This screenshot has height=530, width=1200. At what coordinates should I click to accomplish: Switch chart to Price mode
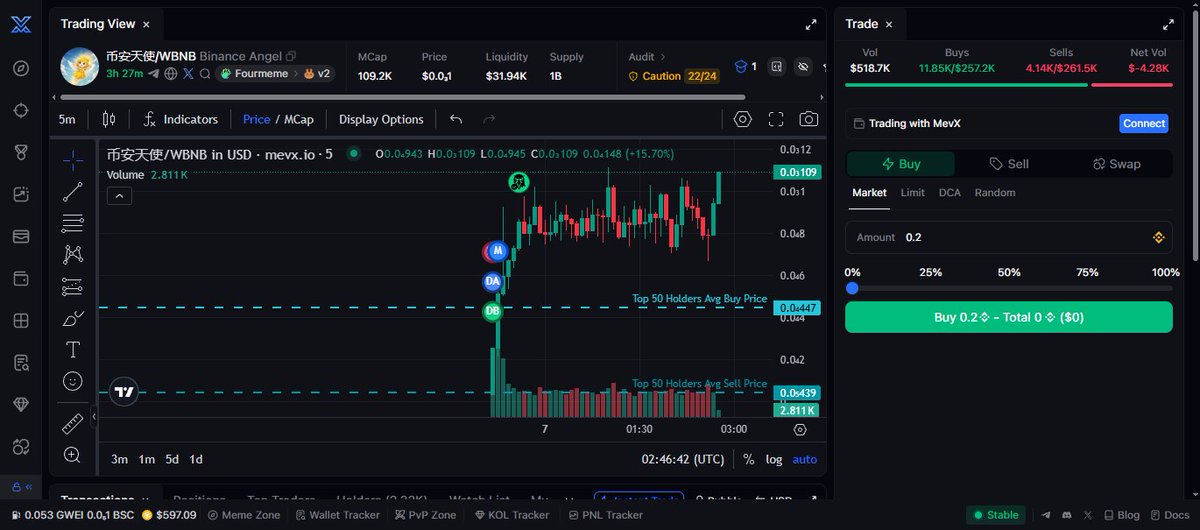tap(256, 119)
